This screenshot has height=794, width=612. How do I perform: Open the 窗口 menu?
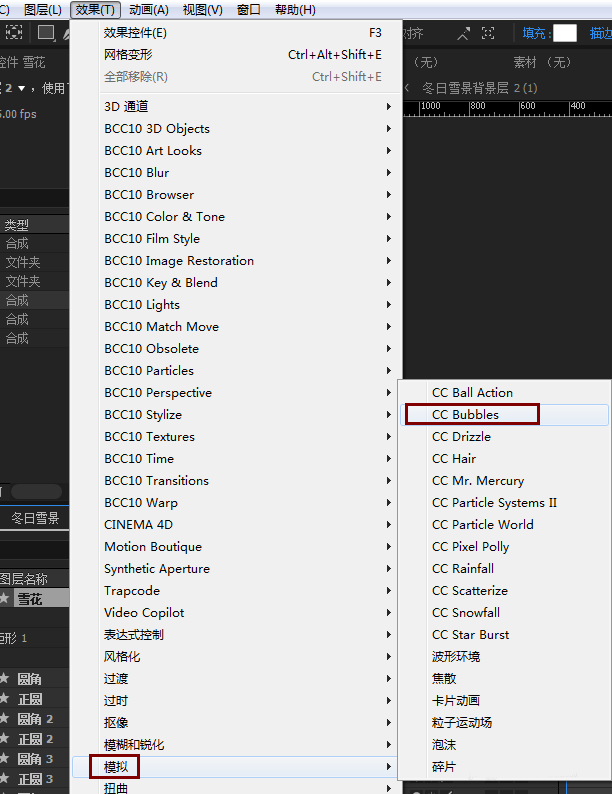[249, 10]
